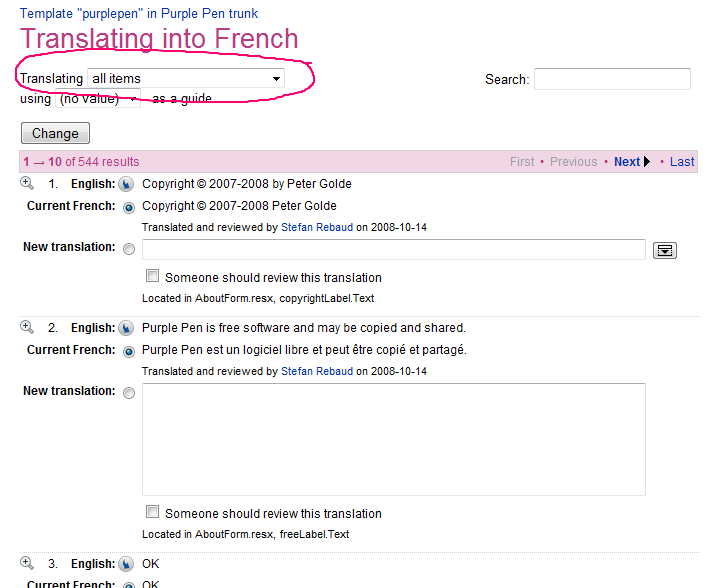This screenshot has height=588, width=716.
Task: Open the Template purplepen trunk link
Action: pyautogui.click(x=139, y=14)
